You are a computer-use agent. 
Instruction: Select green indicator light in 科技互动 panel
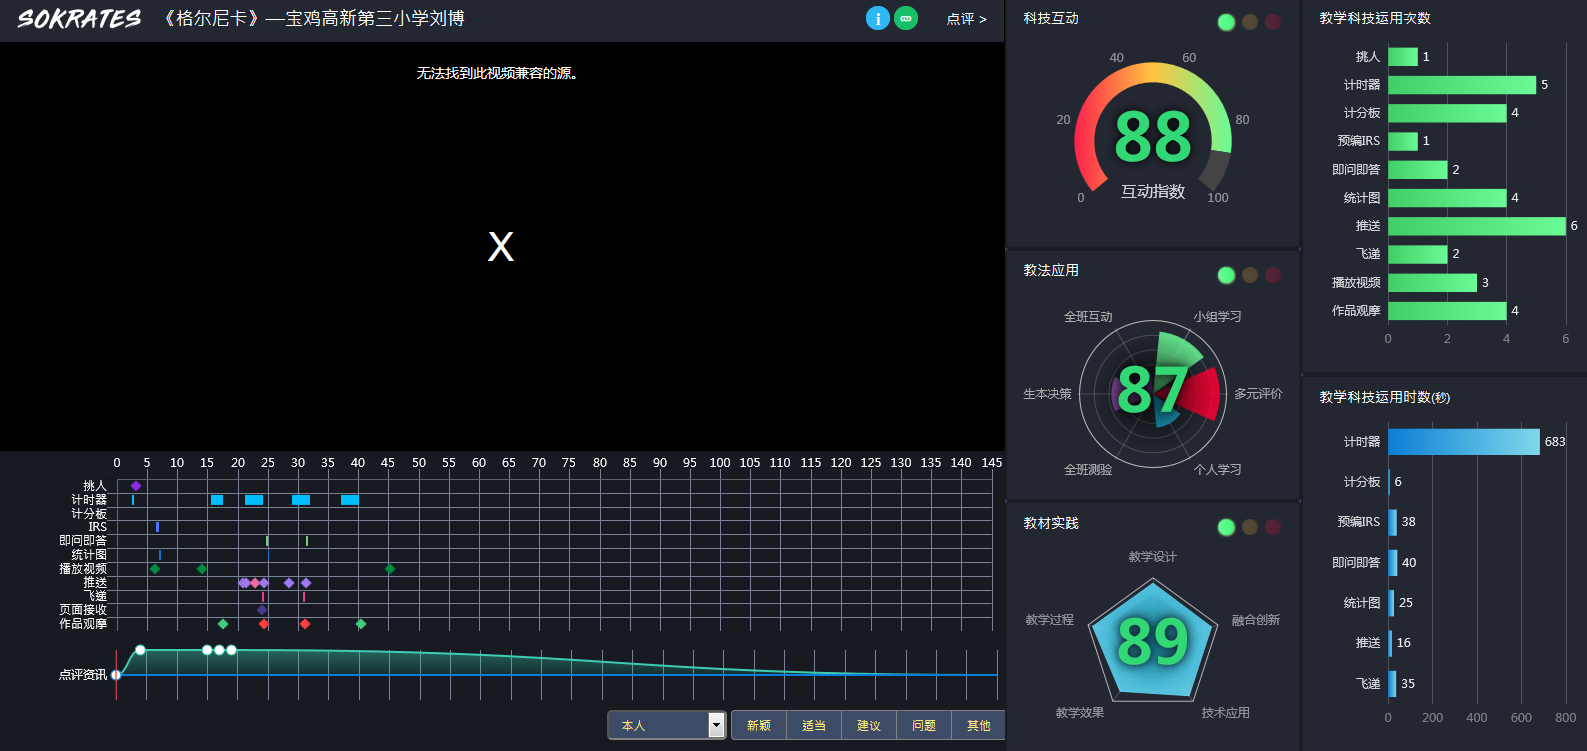click(x=1226, y=22)
